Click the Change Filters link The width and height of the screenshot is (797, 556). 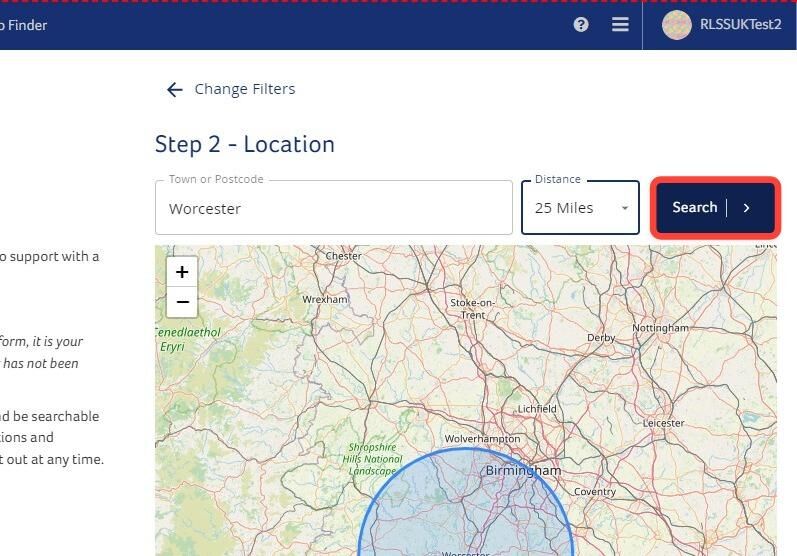click(x=244, y=89)
